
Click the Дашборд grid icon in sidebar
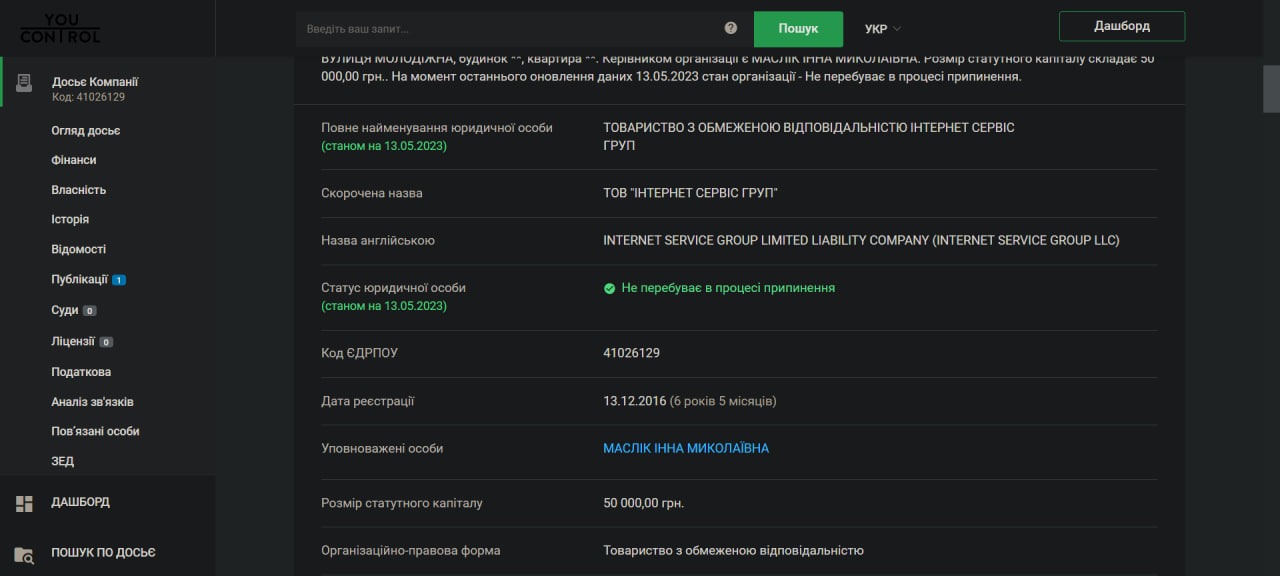24,503
